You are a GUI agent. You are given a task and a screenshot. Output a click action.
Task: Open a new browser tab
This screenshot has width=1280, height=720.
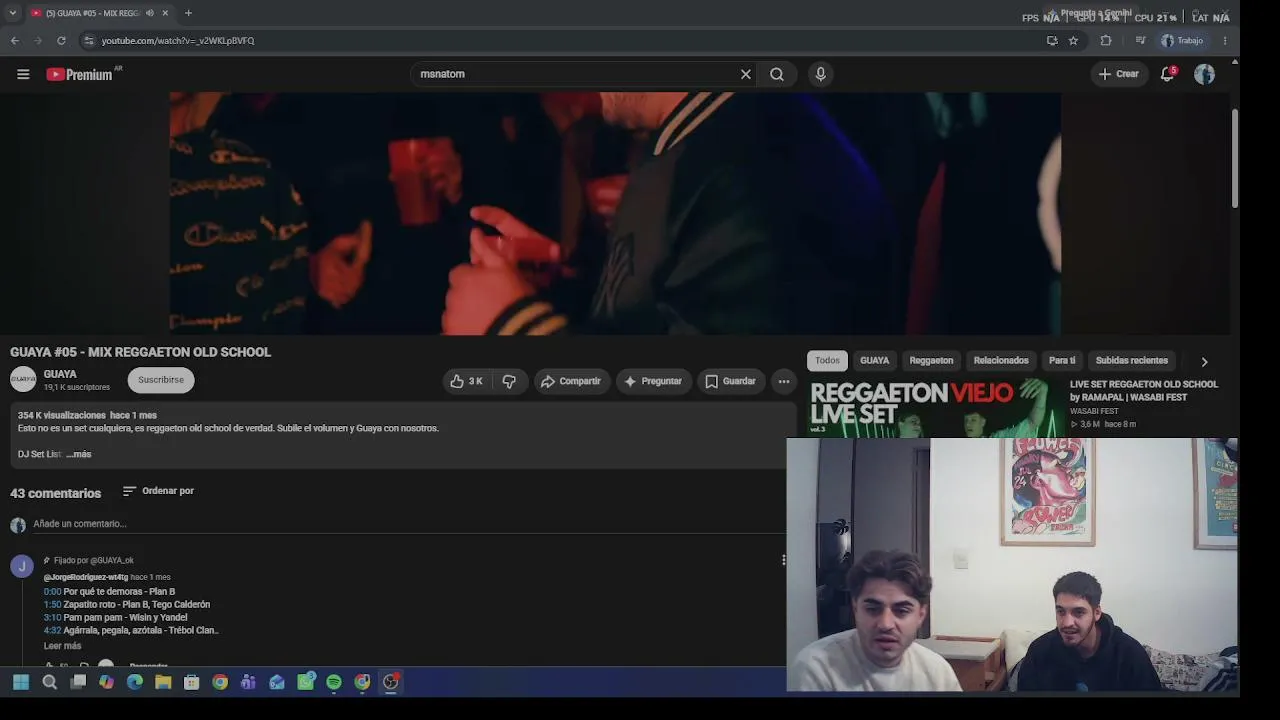point(188,13)
